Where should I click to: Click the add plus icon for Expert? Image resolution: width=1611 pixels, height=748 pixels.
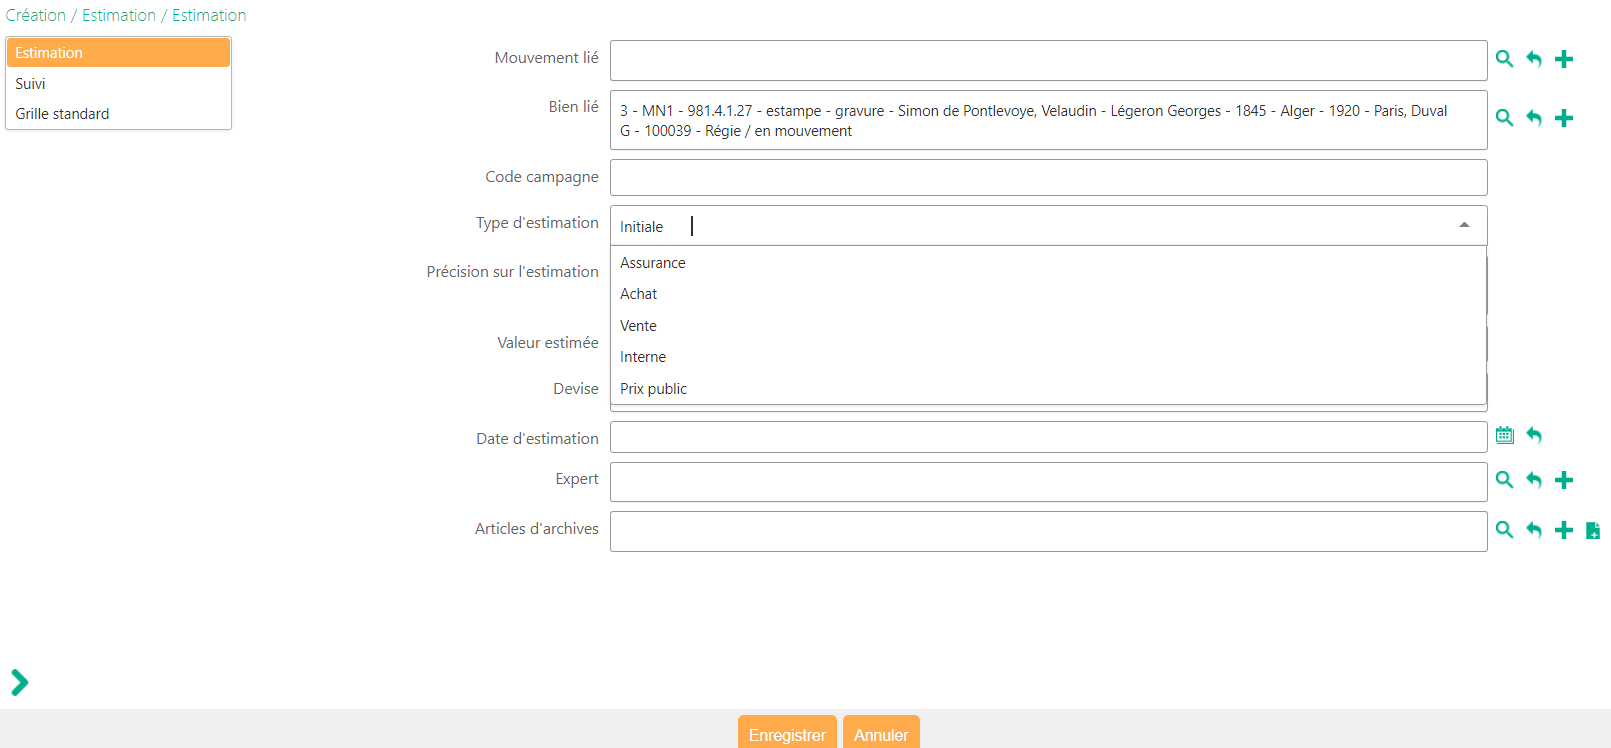(x=1564, y=480)
